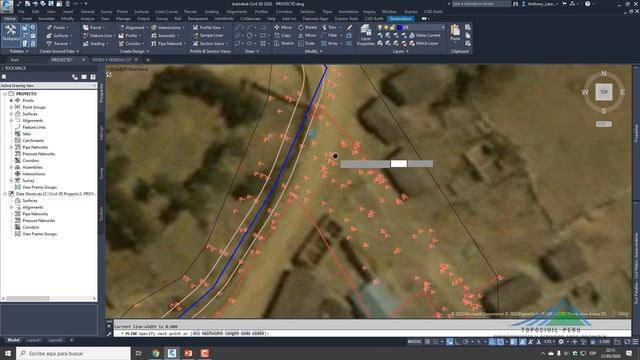Click Make Current layer button

point(424,36)
